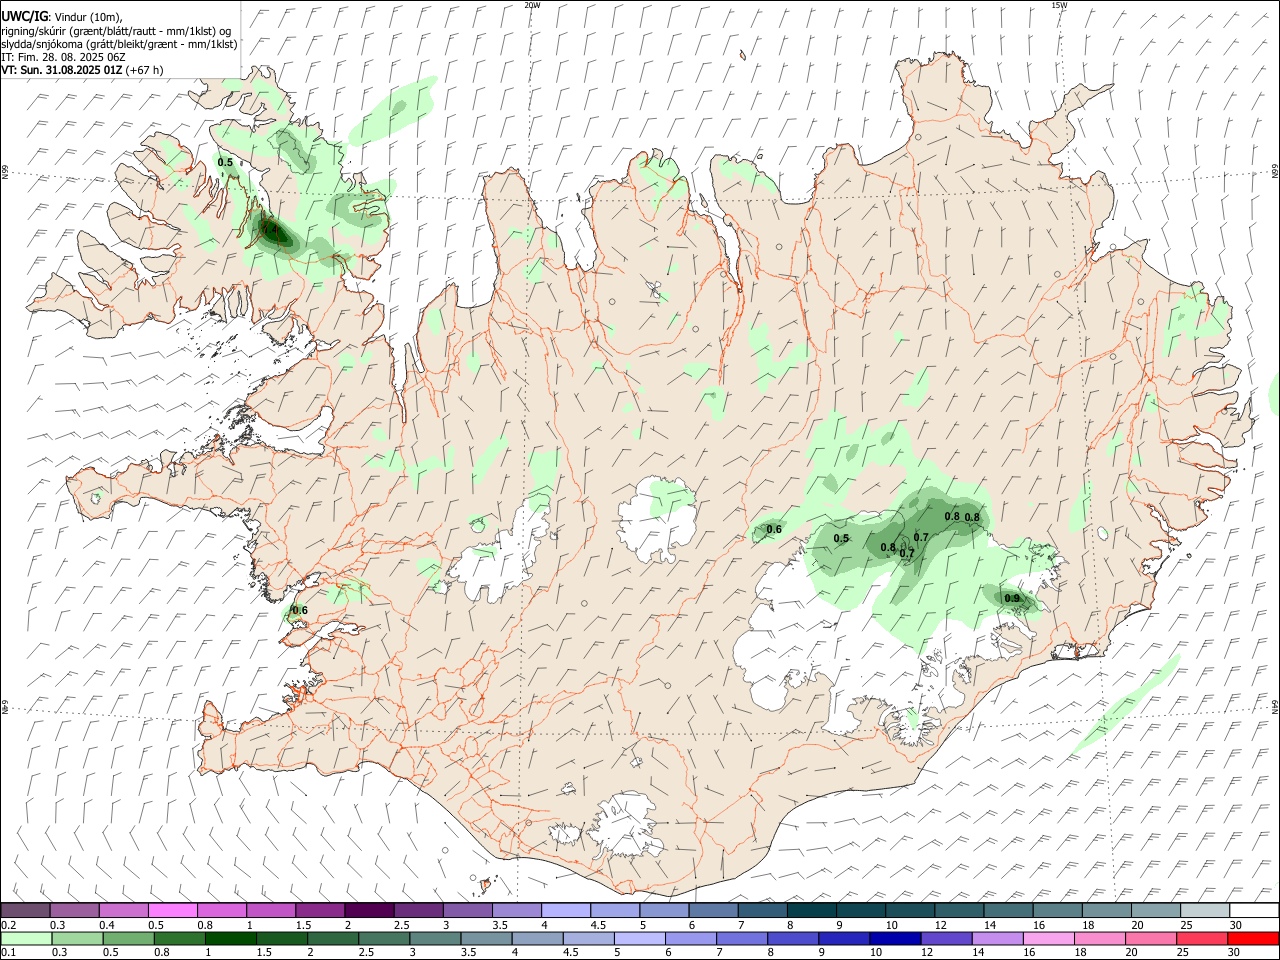This screenshot has height=960, width=1280.
Task: Select the deep blue swatch labeled 10 in lower legend
Action: (895, 938)
